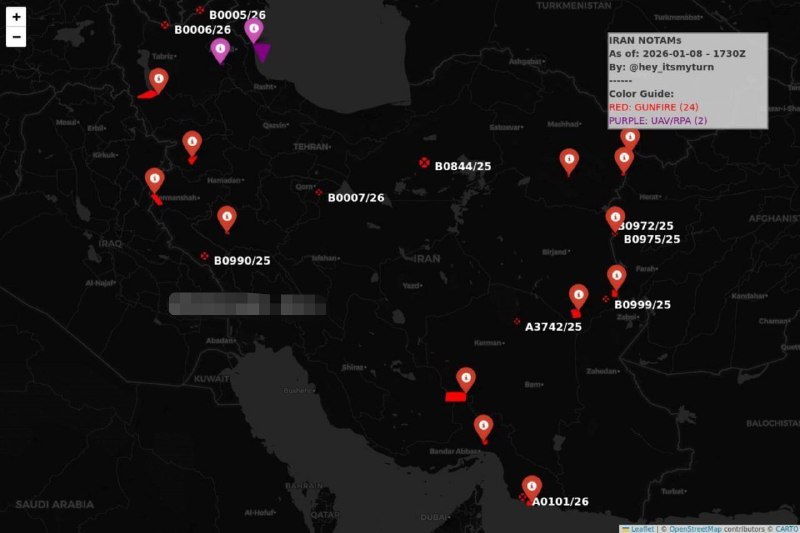Click the RED: GUNFIRE (24) legend entry

pos(654,107)
